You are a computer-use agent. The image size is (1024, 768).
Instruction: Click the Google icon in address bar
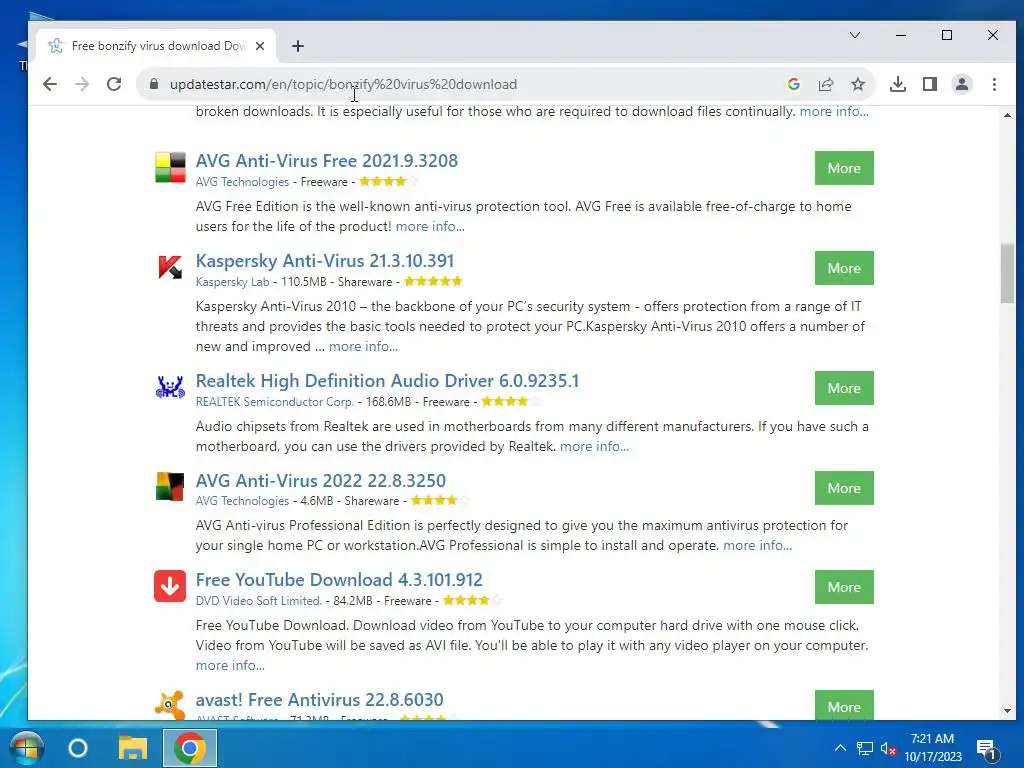[x=793, y=84]
